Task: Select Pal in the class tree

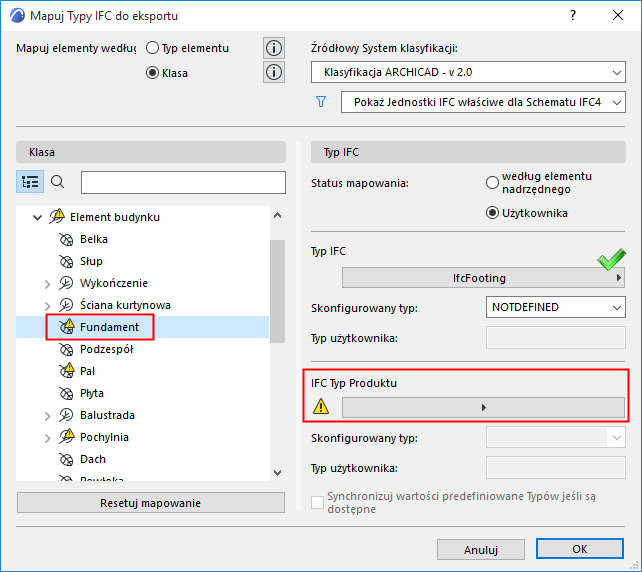Action: coord(87,371)
